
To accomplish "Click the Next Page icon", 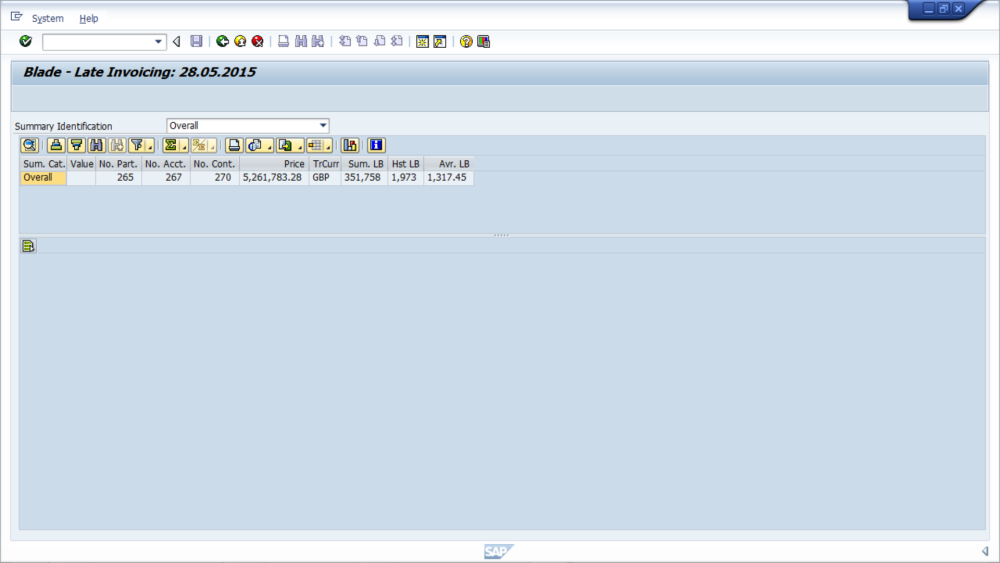I will [x=379, y=41].
